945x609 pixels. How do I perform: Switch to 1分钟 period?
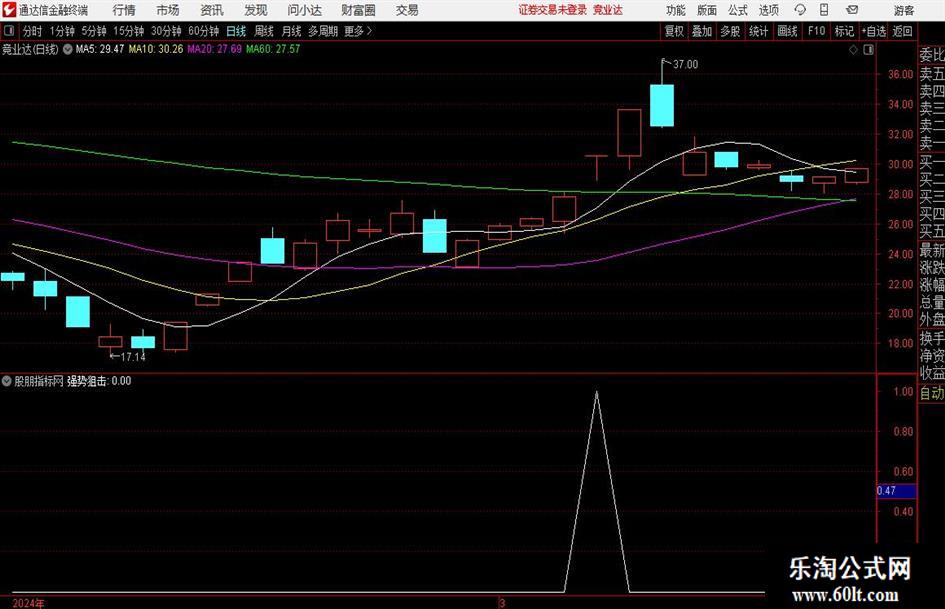[x=62, y=31]
